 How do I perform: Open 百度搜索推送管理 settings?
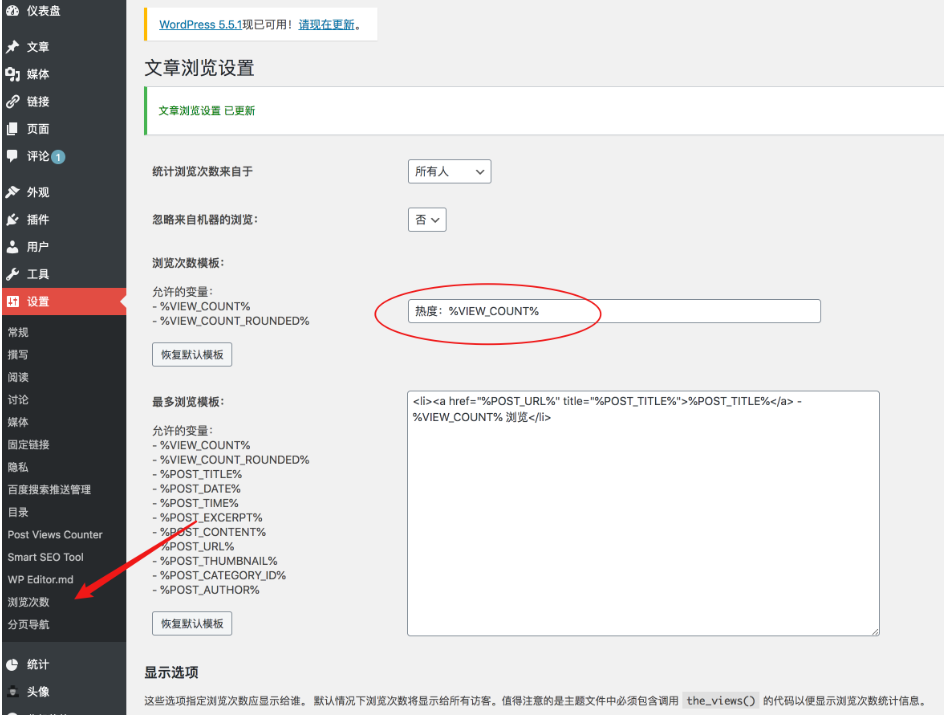click(49, 489)
